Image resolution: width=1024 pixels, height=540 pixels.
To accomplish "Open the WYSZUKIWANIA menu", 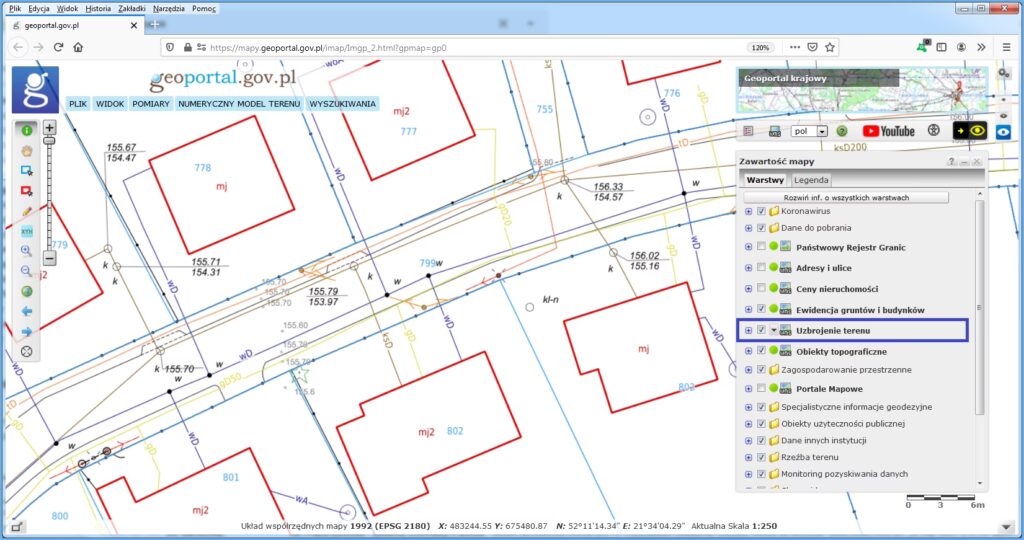I will coord(342,103).
